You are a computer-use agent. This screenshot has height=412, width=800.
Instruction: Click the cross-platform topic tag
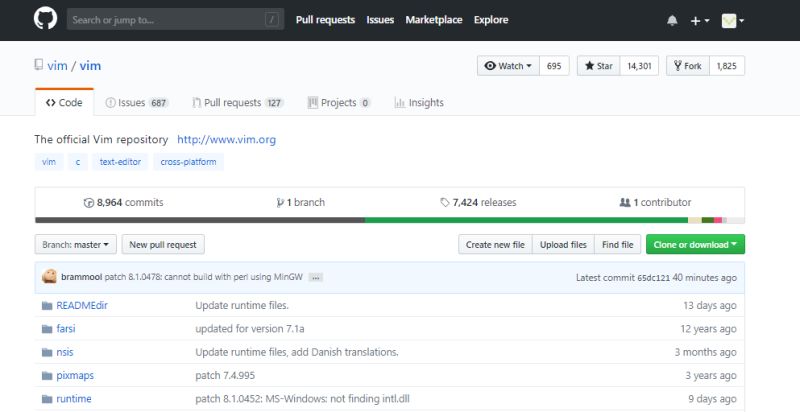[188, 162]
